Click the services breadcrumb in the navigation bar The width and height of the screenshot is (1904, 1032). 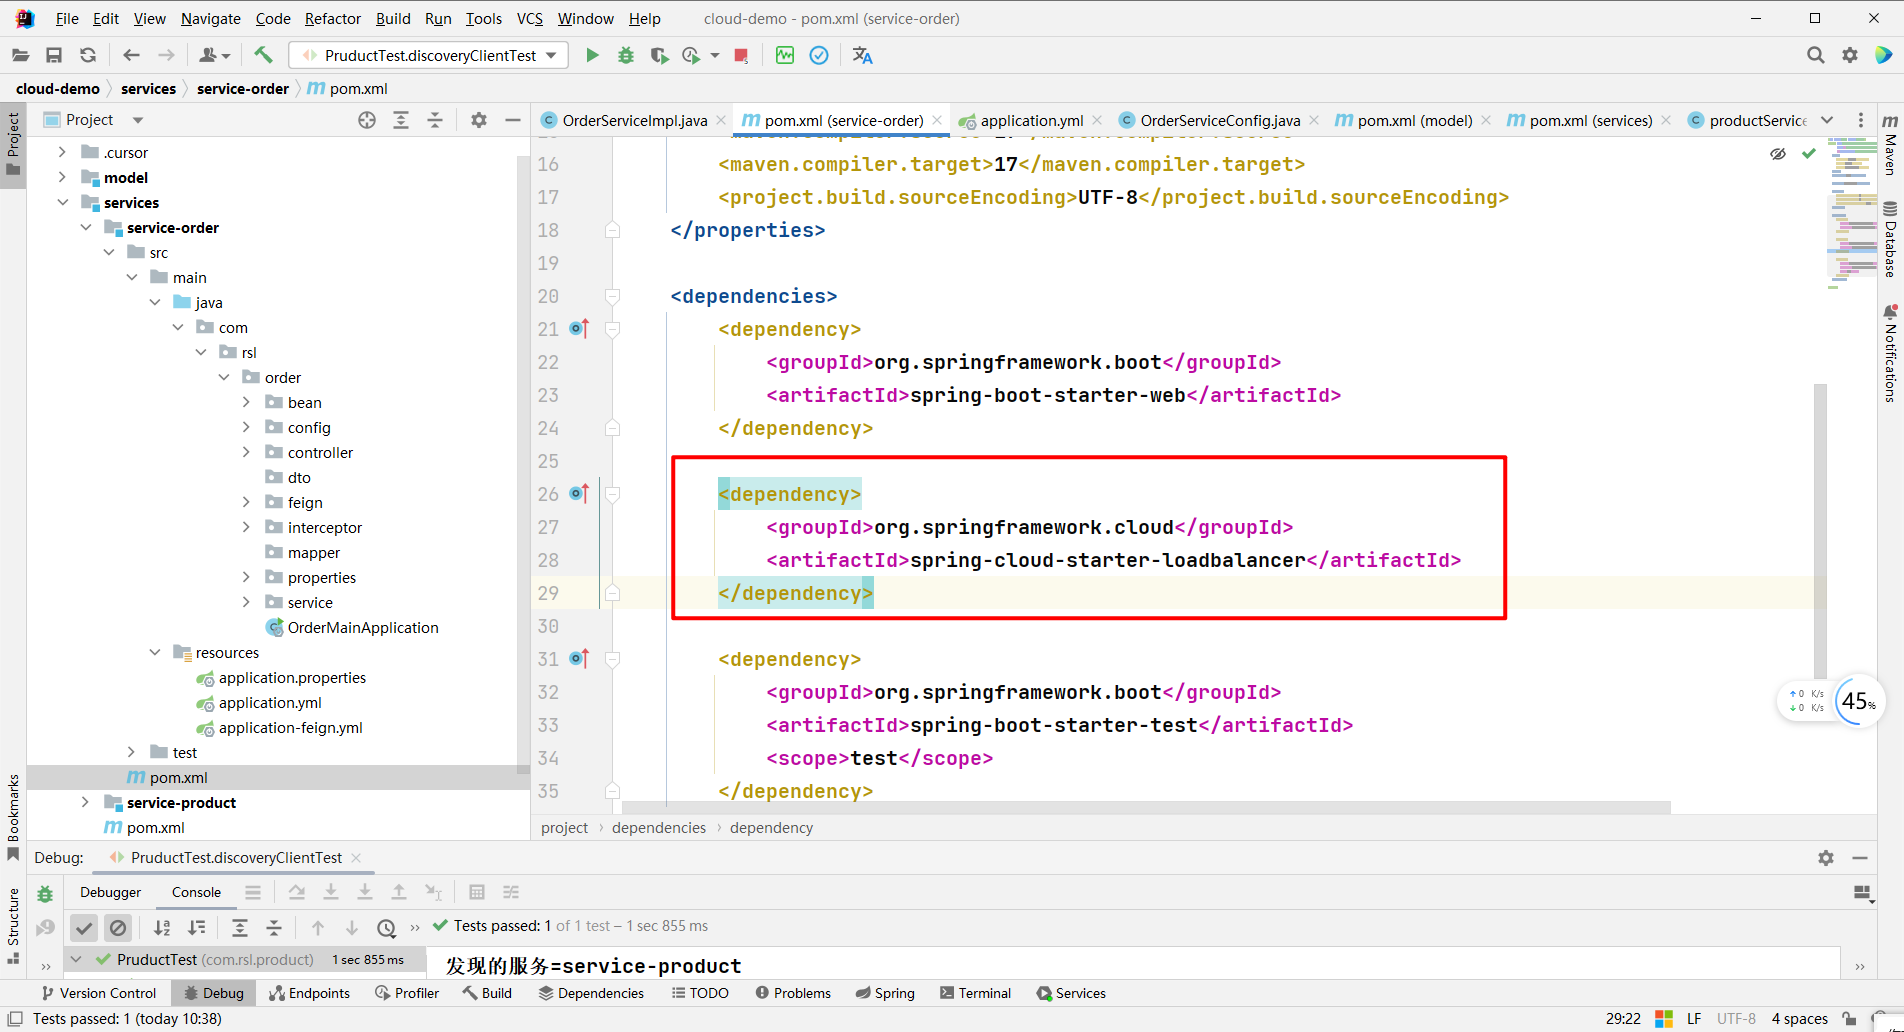coord(148,89)
